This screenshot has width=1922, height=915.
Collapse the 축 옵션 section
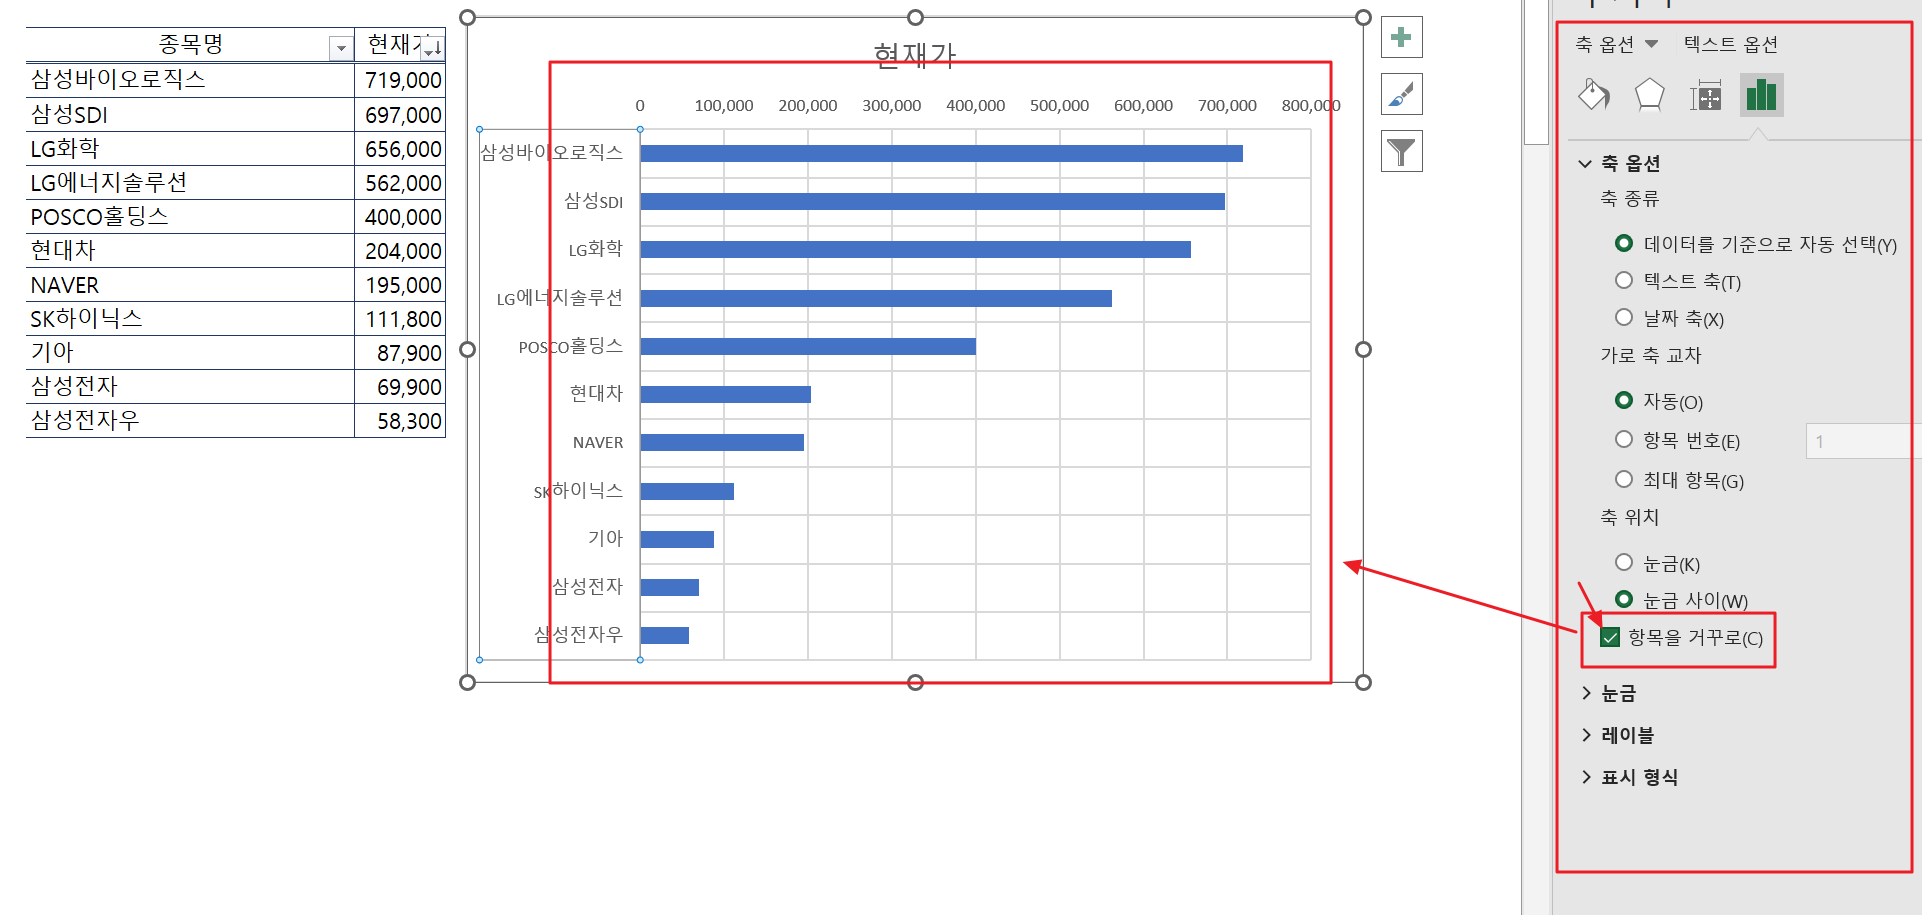(x=1585, y=163)
